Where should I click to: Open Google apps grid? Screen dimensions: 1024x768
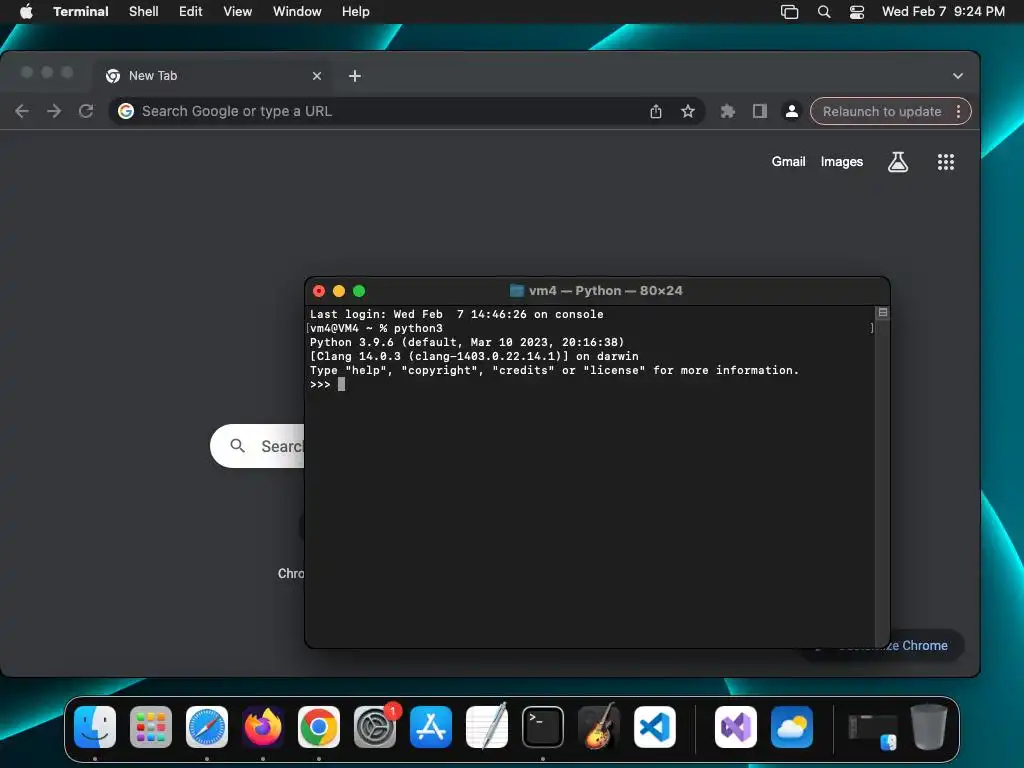click(x=946, y=162)
